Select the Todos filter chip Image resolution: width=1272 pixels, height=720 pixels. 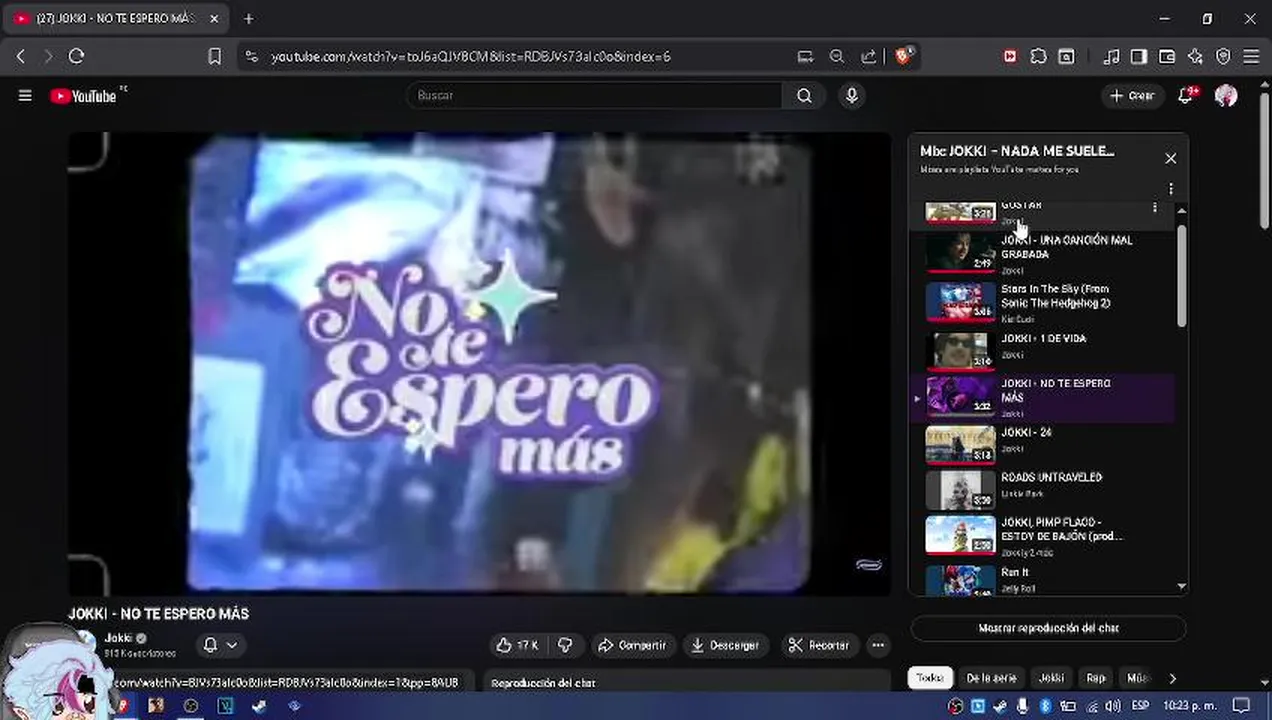pos(930,678)
